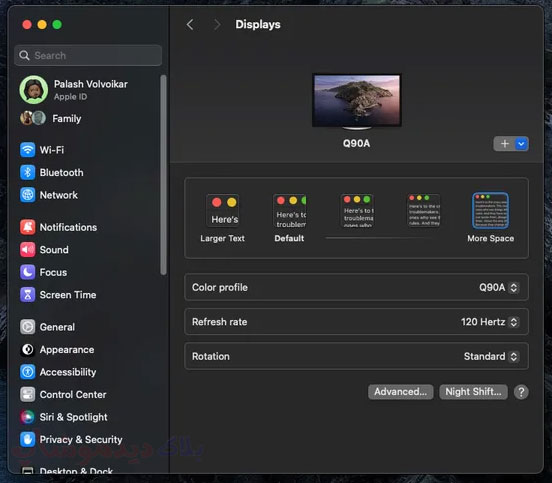Select Bluetooth label in sidebar
Image resolution: width=552 pixels, height=483 pixels.
click(62, 172)
